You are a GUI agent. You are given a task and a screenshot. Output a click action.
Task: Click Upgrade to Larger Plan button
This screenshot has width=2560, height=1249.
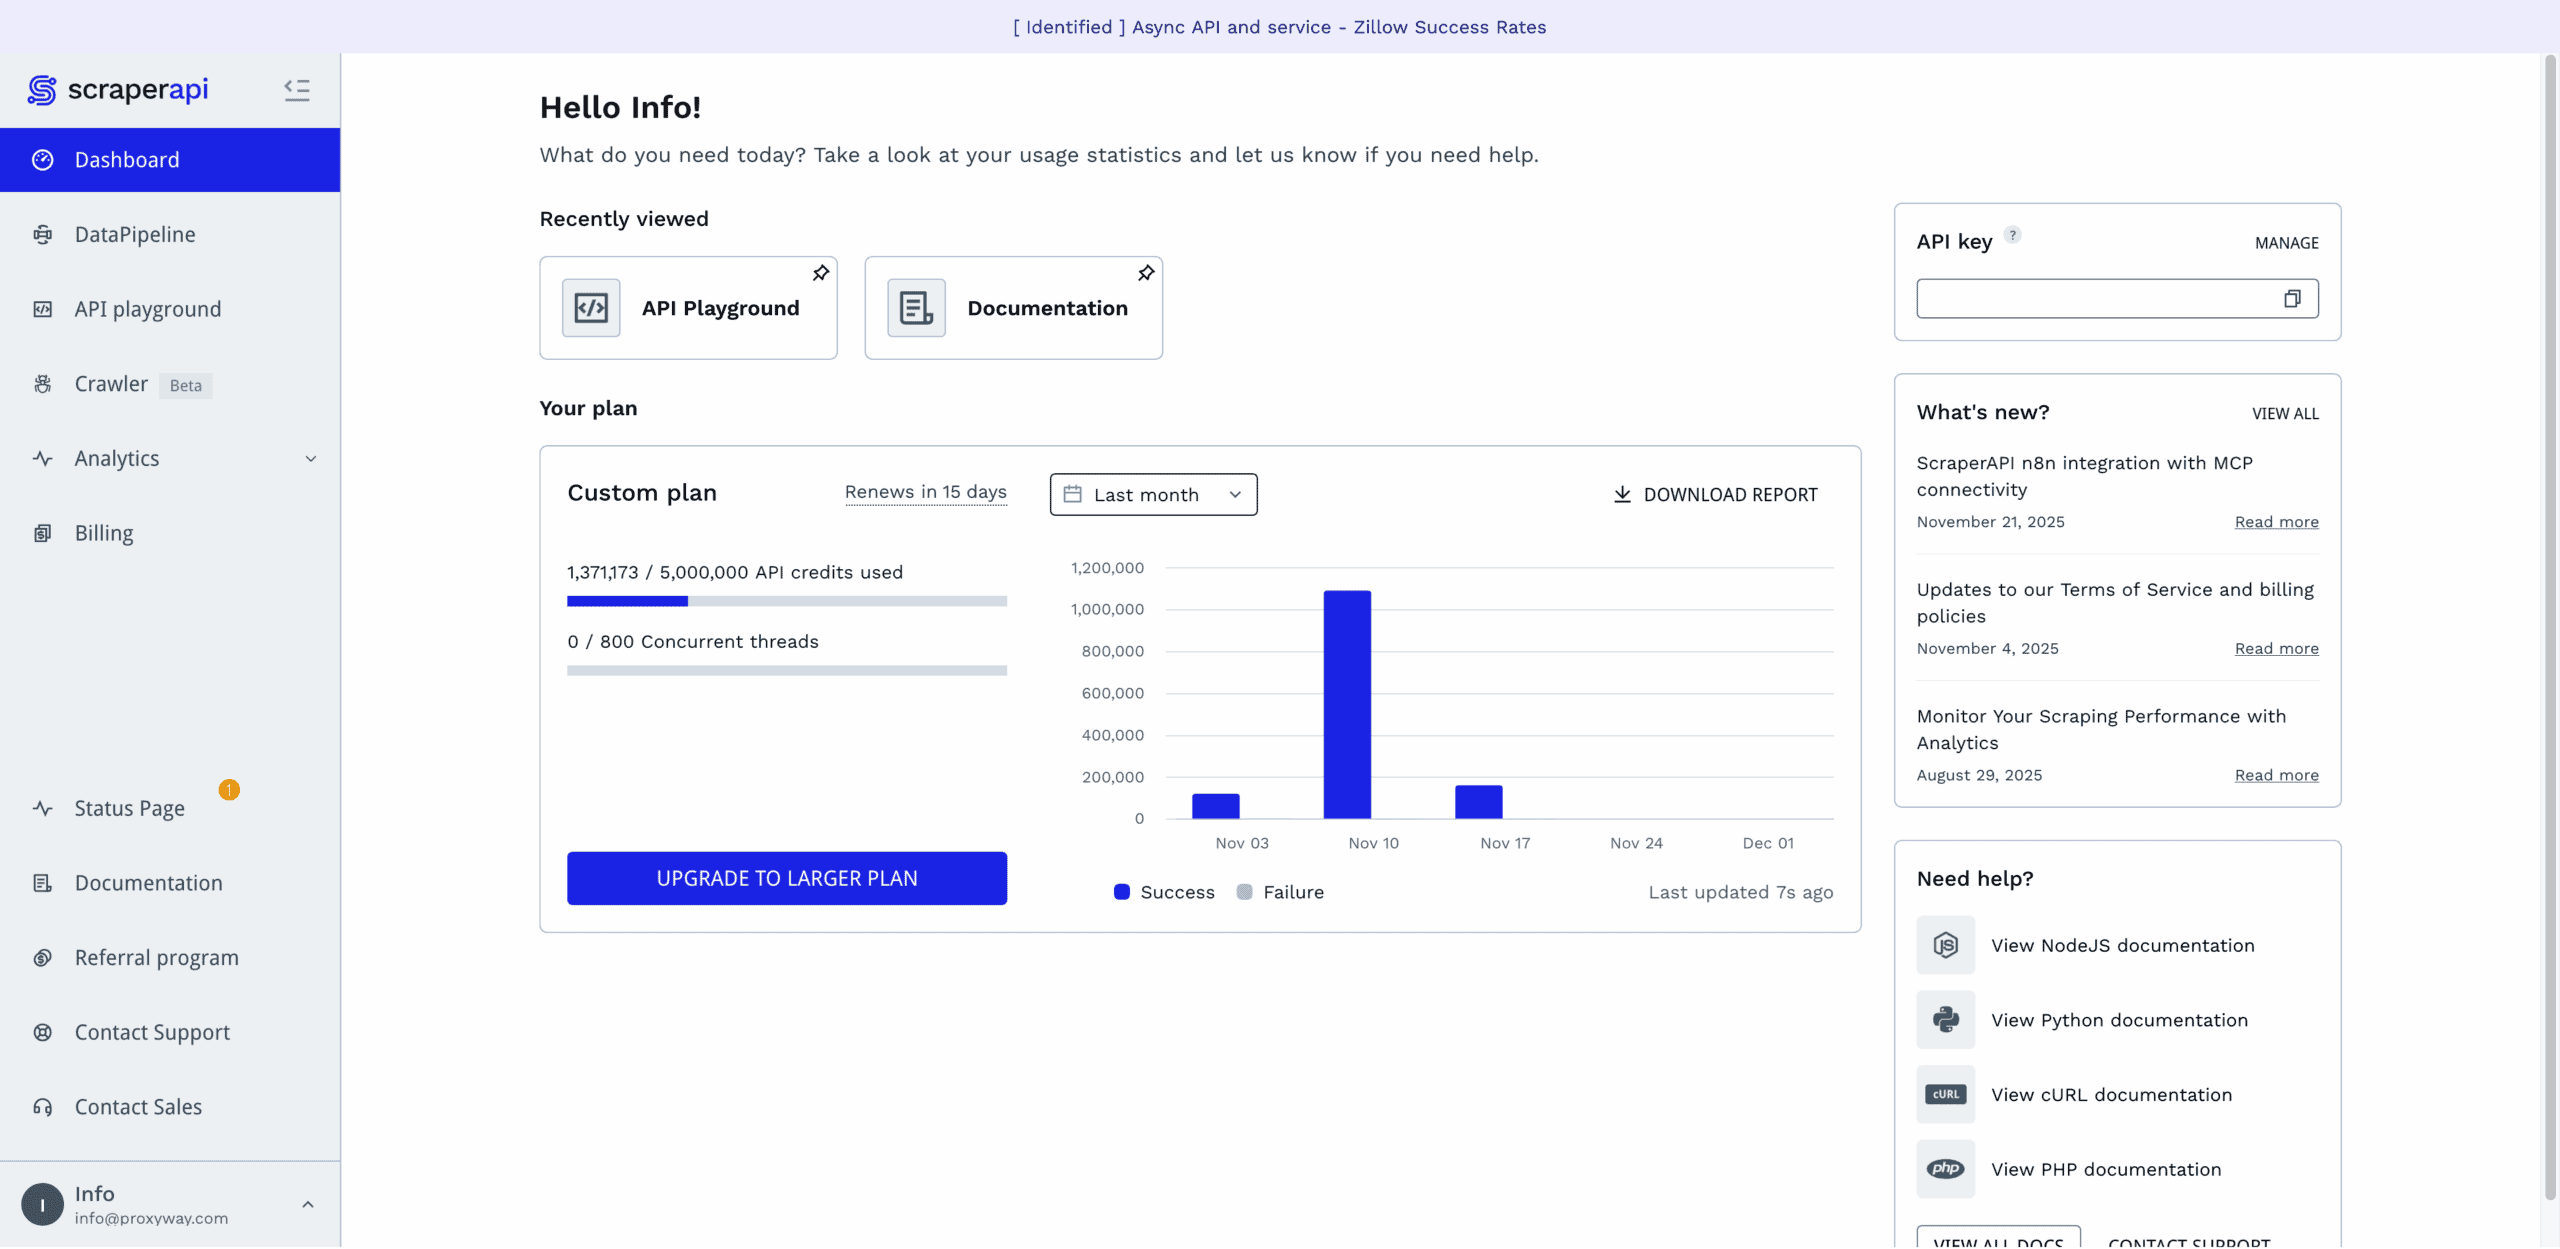[x=786, y=878]
